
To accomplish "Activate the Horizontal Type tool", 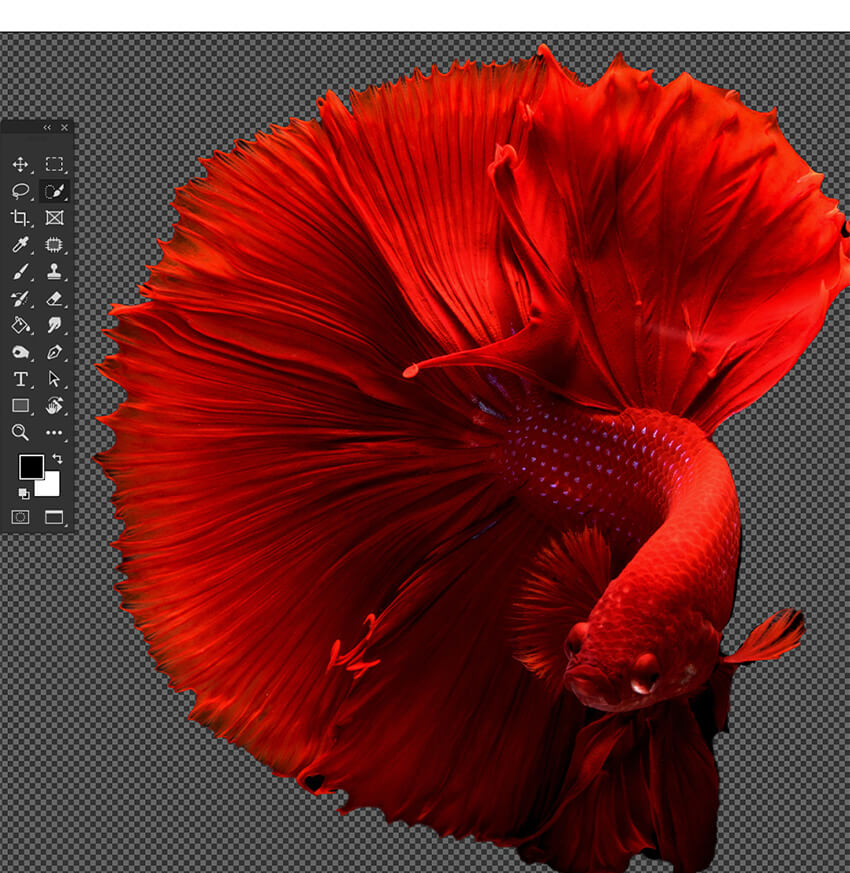I will tap(20, 379).
